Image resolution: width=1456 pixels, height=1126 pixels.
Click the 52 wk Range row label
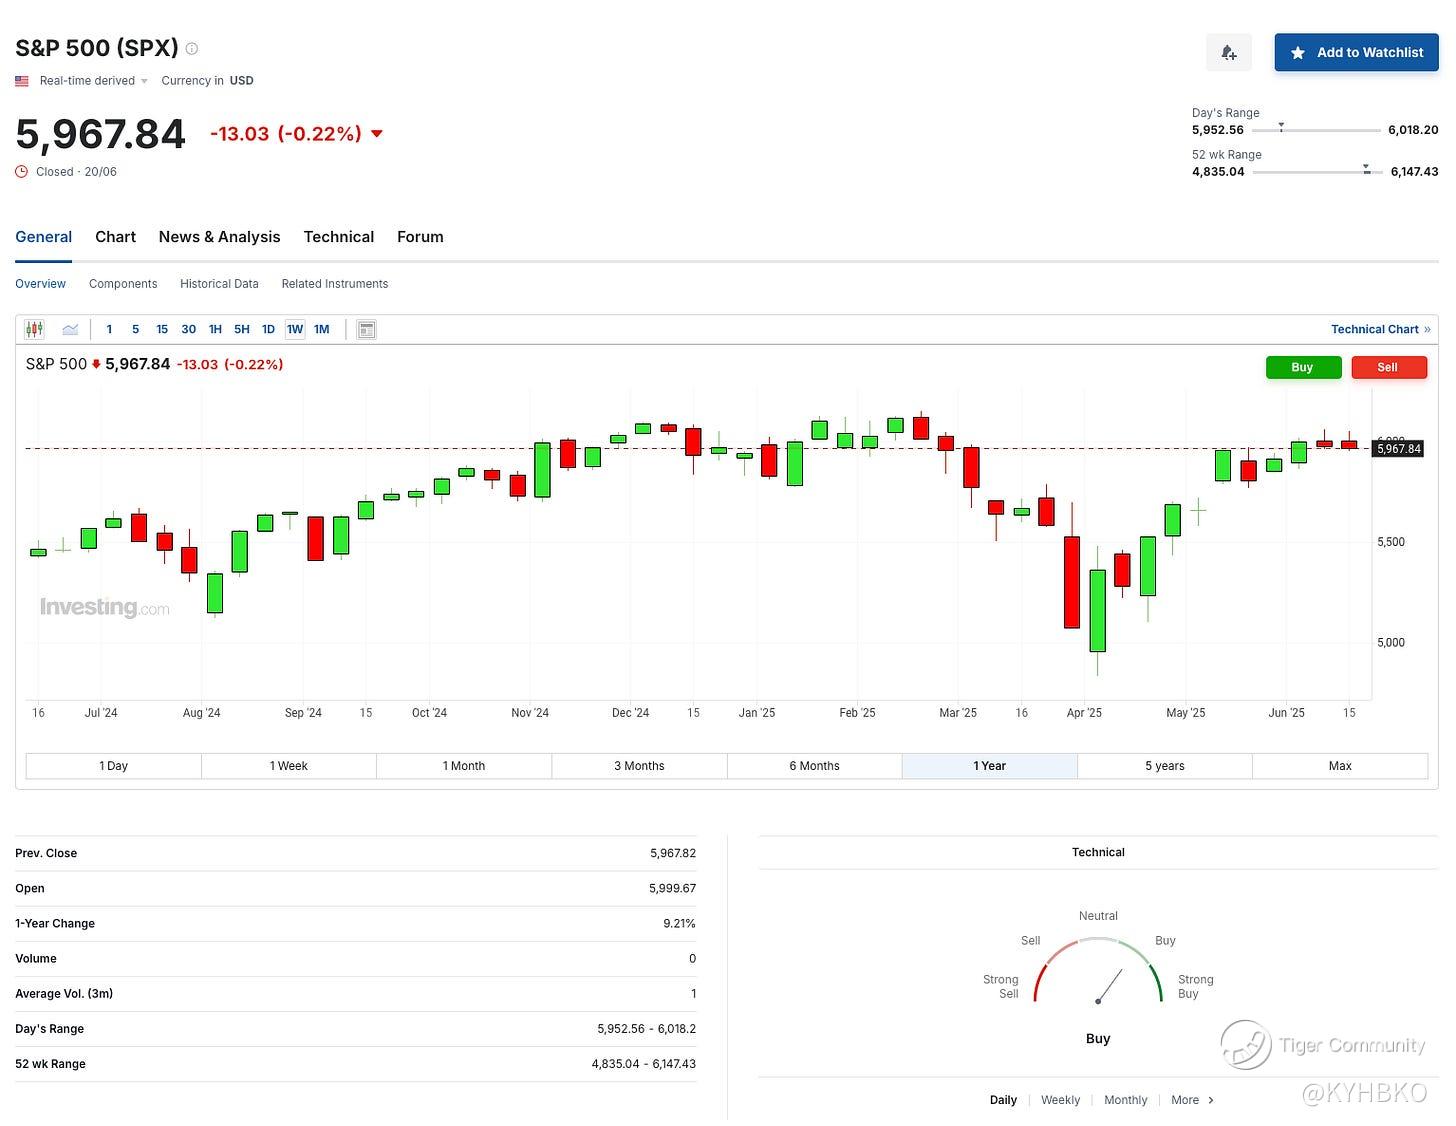pos(50,1064)
